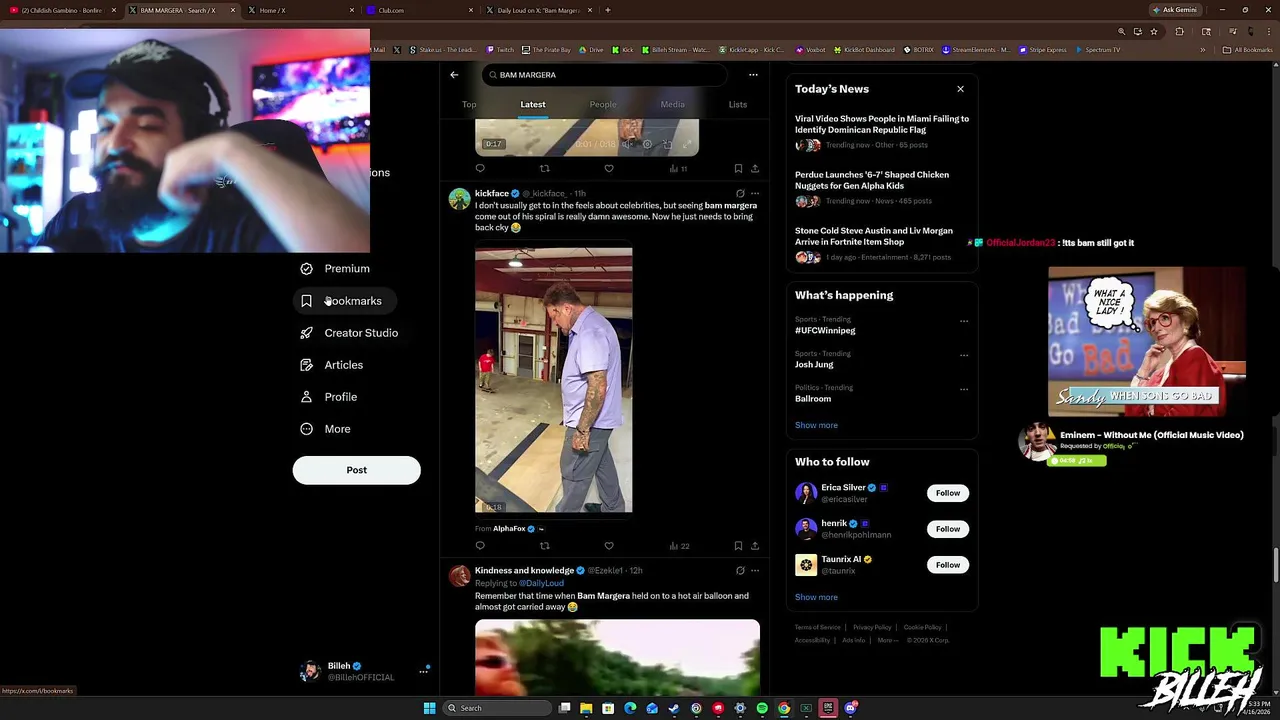Image resolution: width=1280 pixels, height=720 pixels.
Task: Open Articles in the sidebar
Action: [333, 365]
